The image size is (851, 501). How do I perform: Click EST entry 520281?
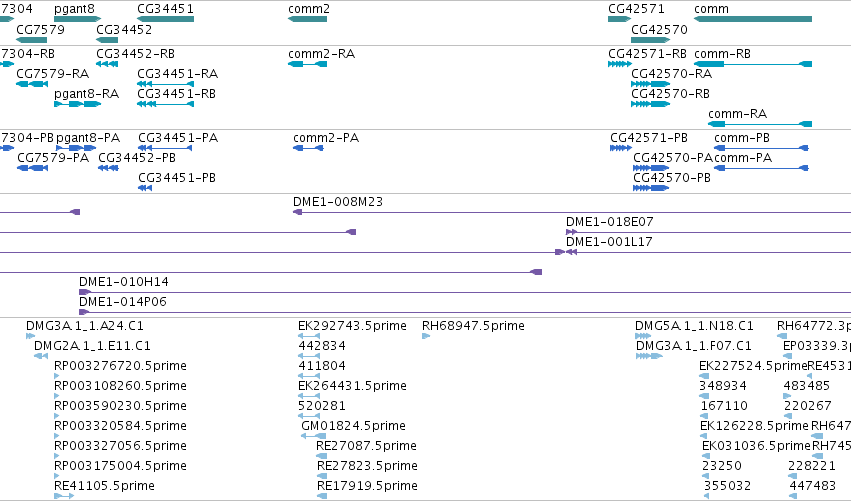click(309, 416)
